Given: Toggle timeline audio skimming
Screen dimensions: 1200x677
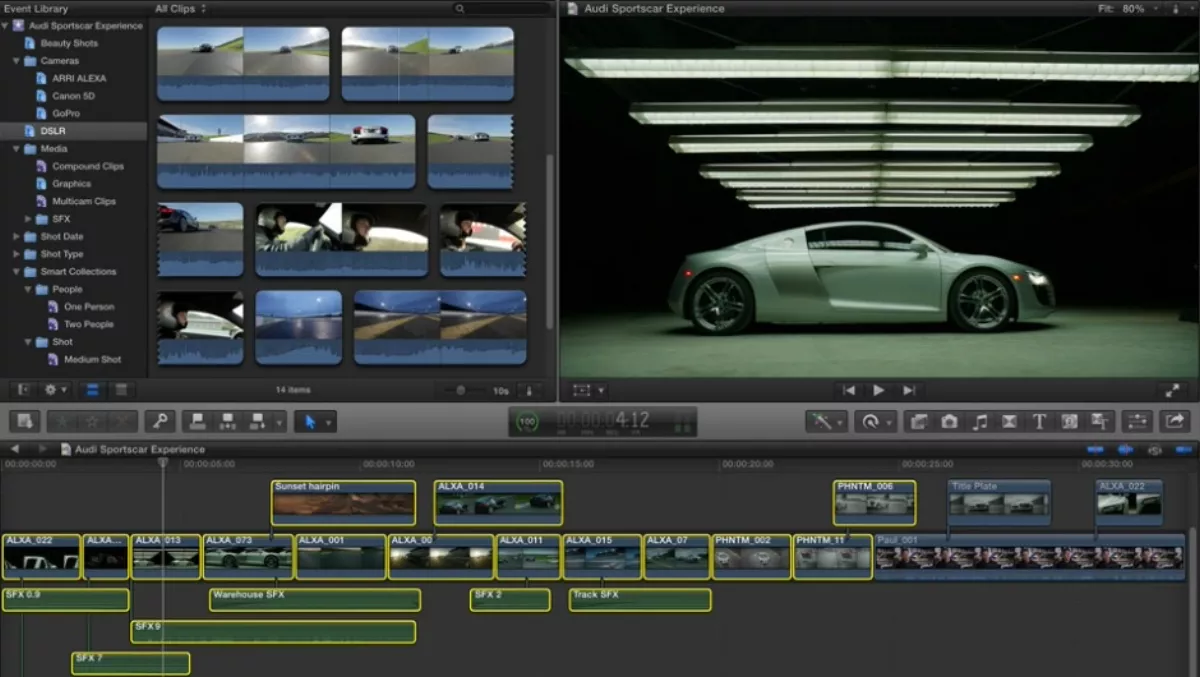Looking at the screenshot, I should click(x=1126, y=450).
